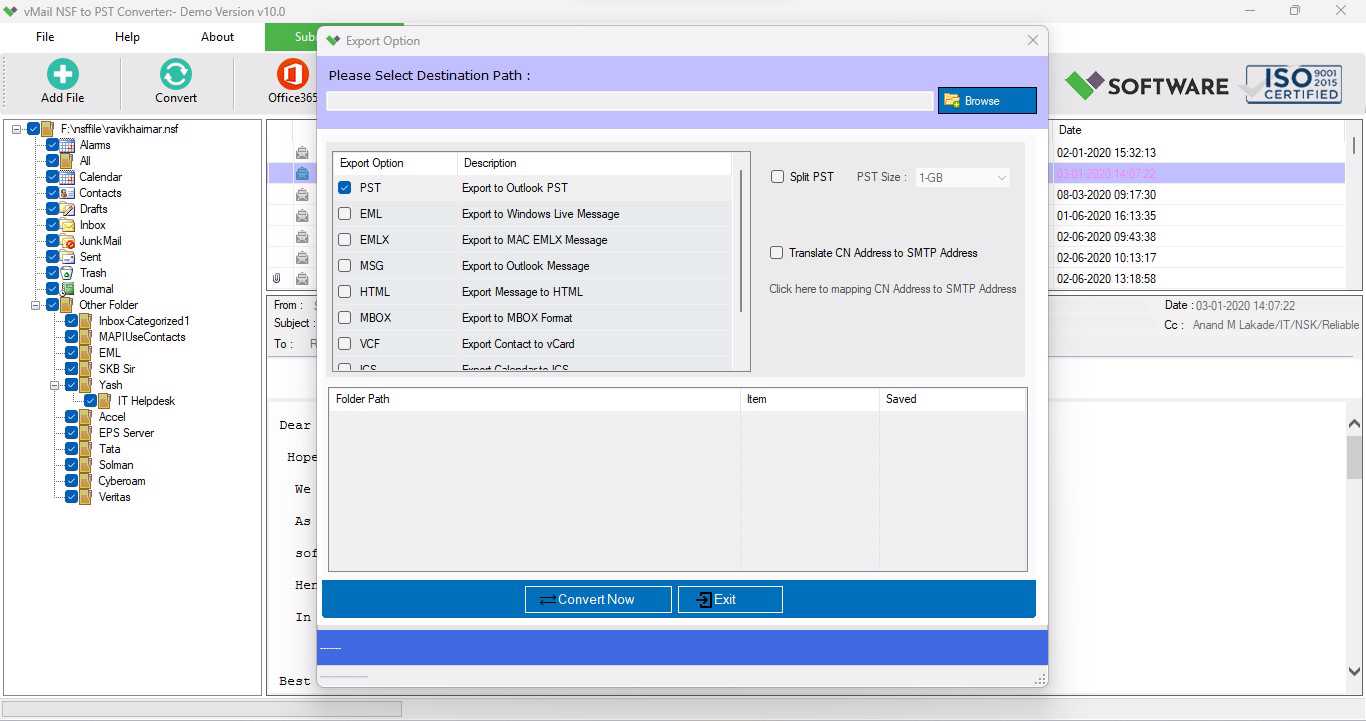
Task: Check the MSG export option checkbox
Action: pyautogui.click(x=345, y=266)
